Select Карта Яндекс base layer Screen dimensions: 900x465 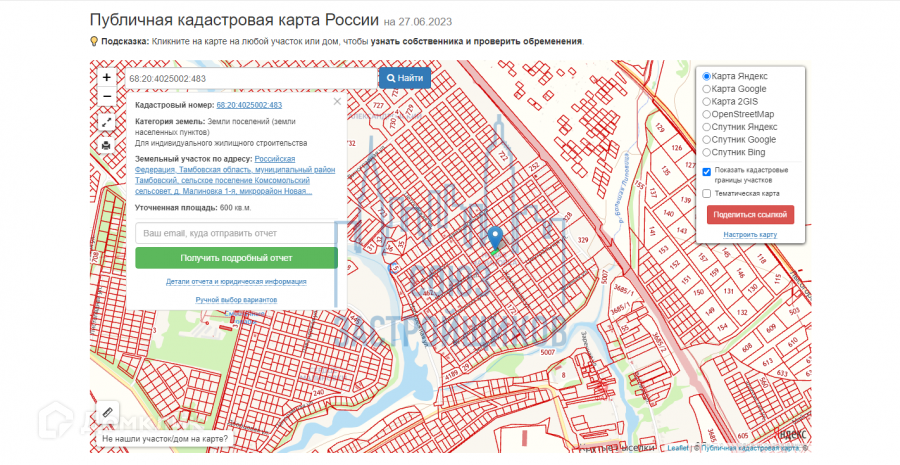707,76
